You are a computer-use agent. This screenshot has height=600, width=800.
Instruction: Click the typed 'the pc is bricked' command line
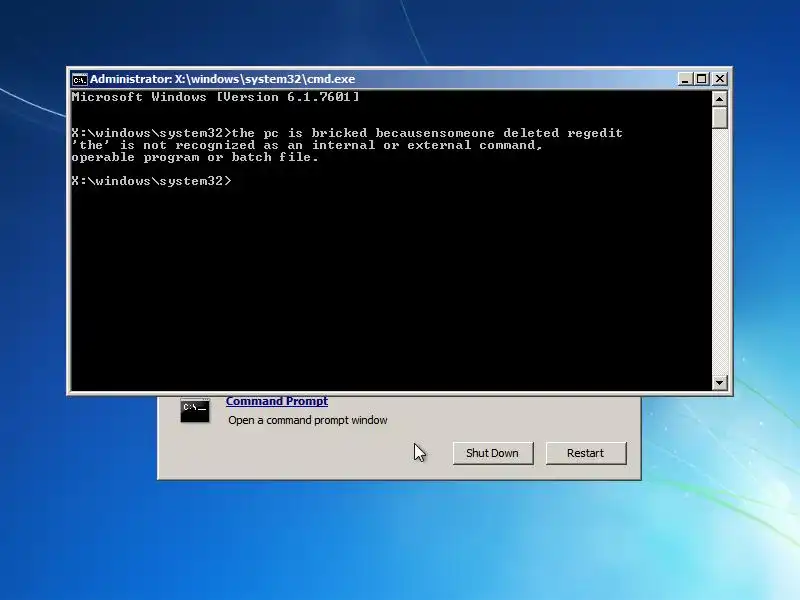pos(347,133)
